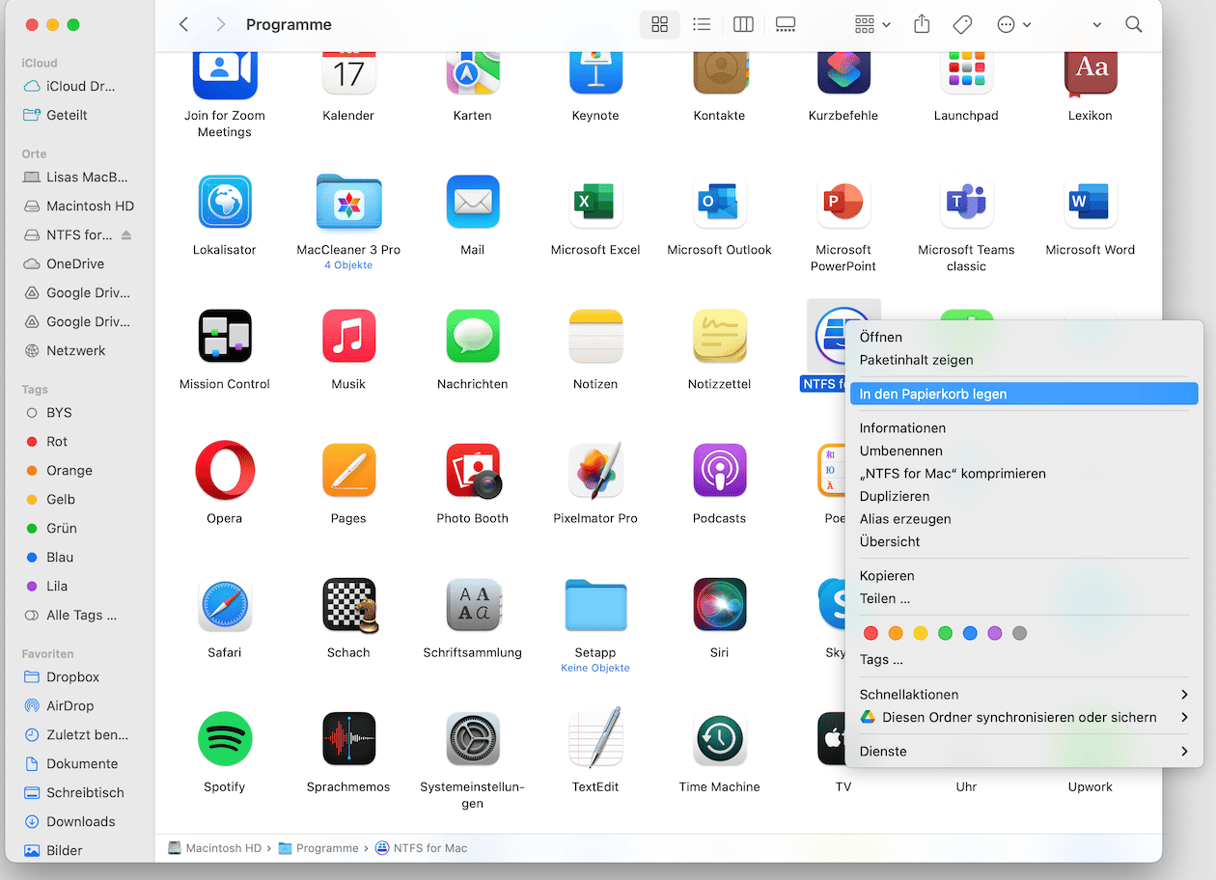Image resolution: width=1216 pixels, height=880 pixels.
Task: Apply the red tag color
Action: click(870, 633)
